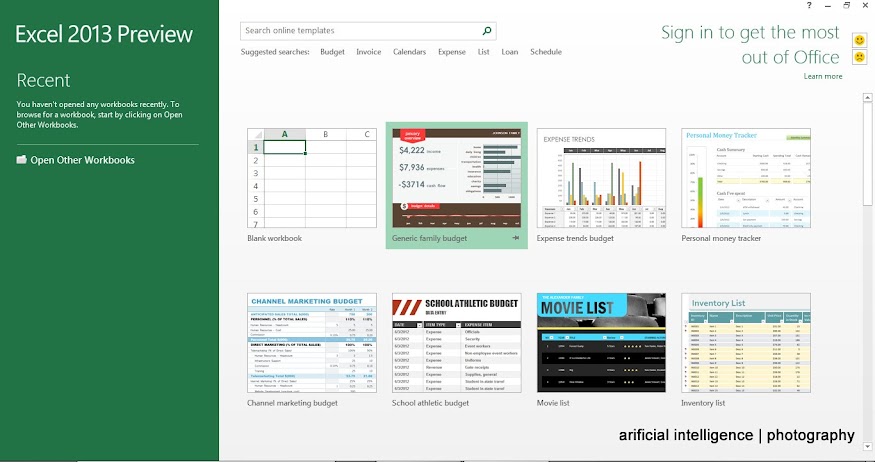Choose the Movie list template thumbnail
The height and width of the screenshot is (462, 875).
click(x=601, y=343)
